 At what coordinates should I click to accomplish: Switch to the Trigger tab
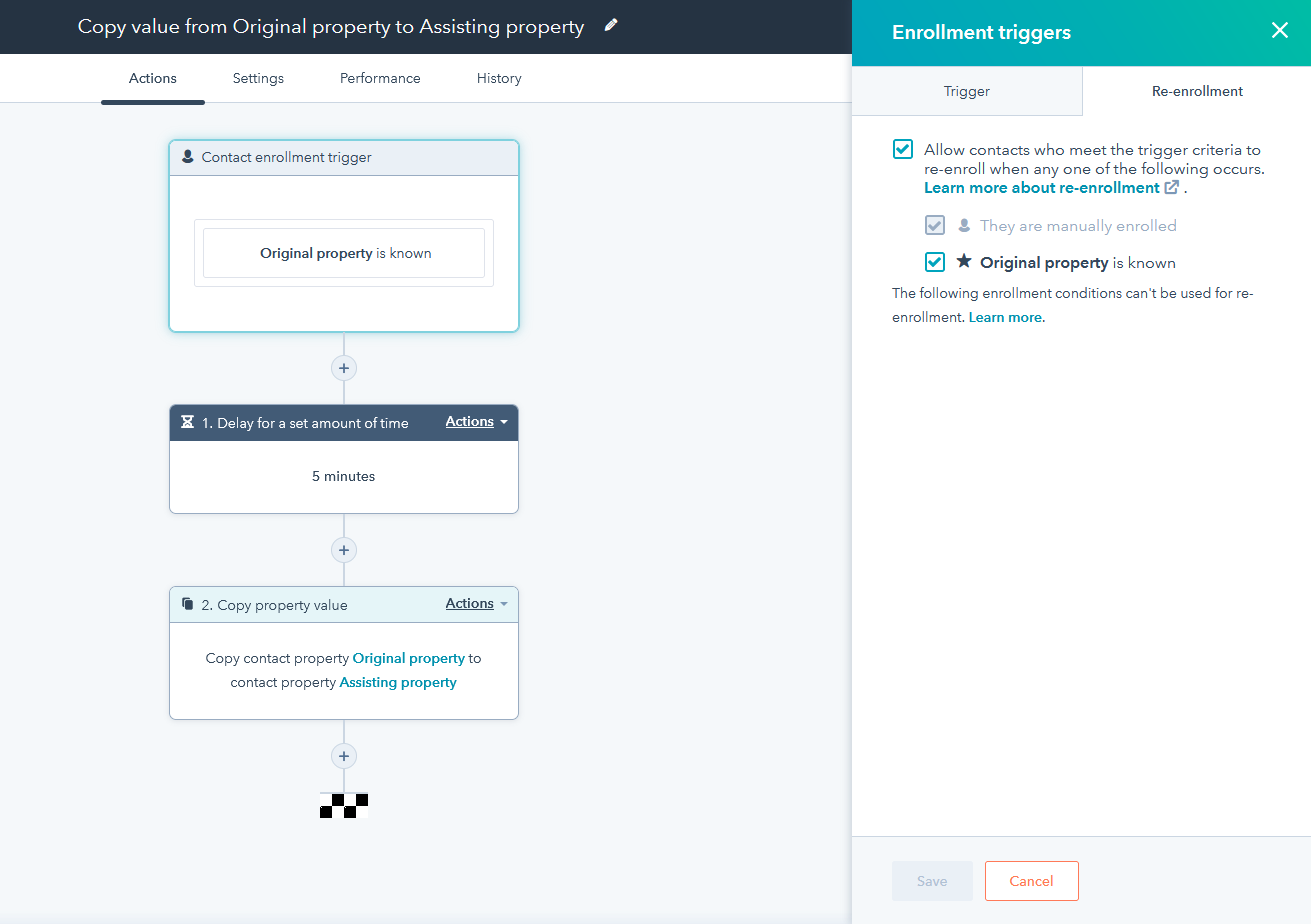966,90
